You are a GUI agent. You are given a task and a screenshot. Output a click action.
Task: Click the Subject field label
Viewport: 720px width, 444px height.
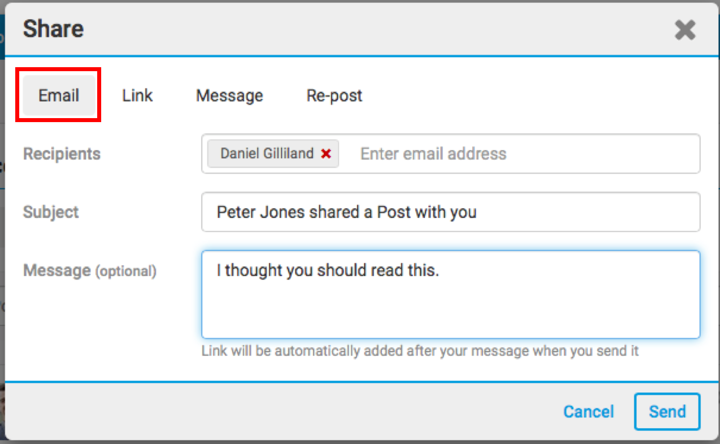(x=51, y=212)
